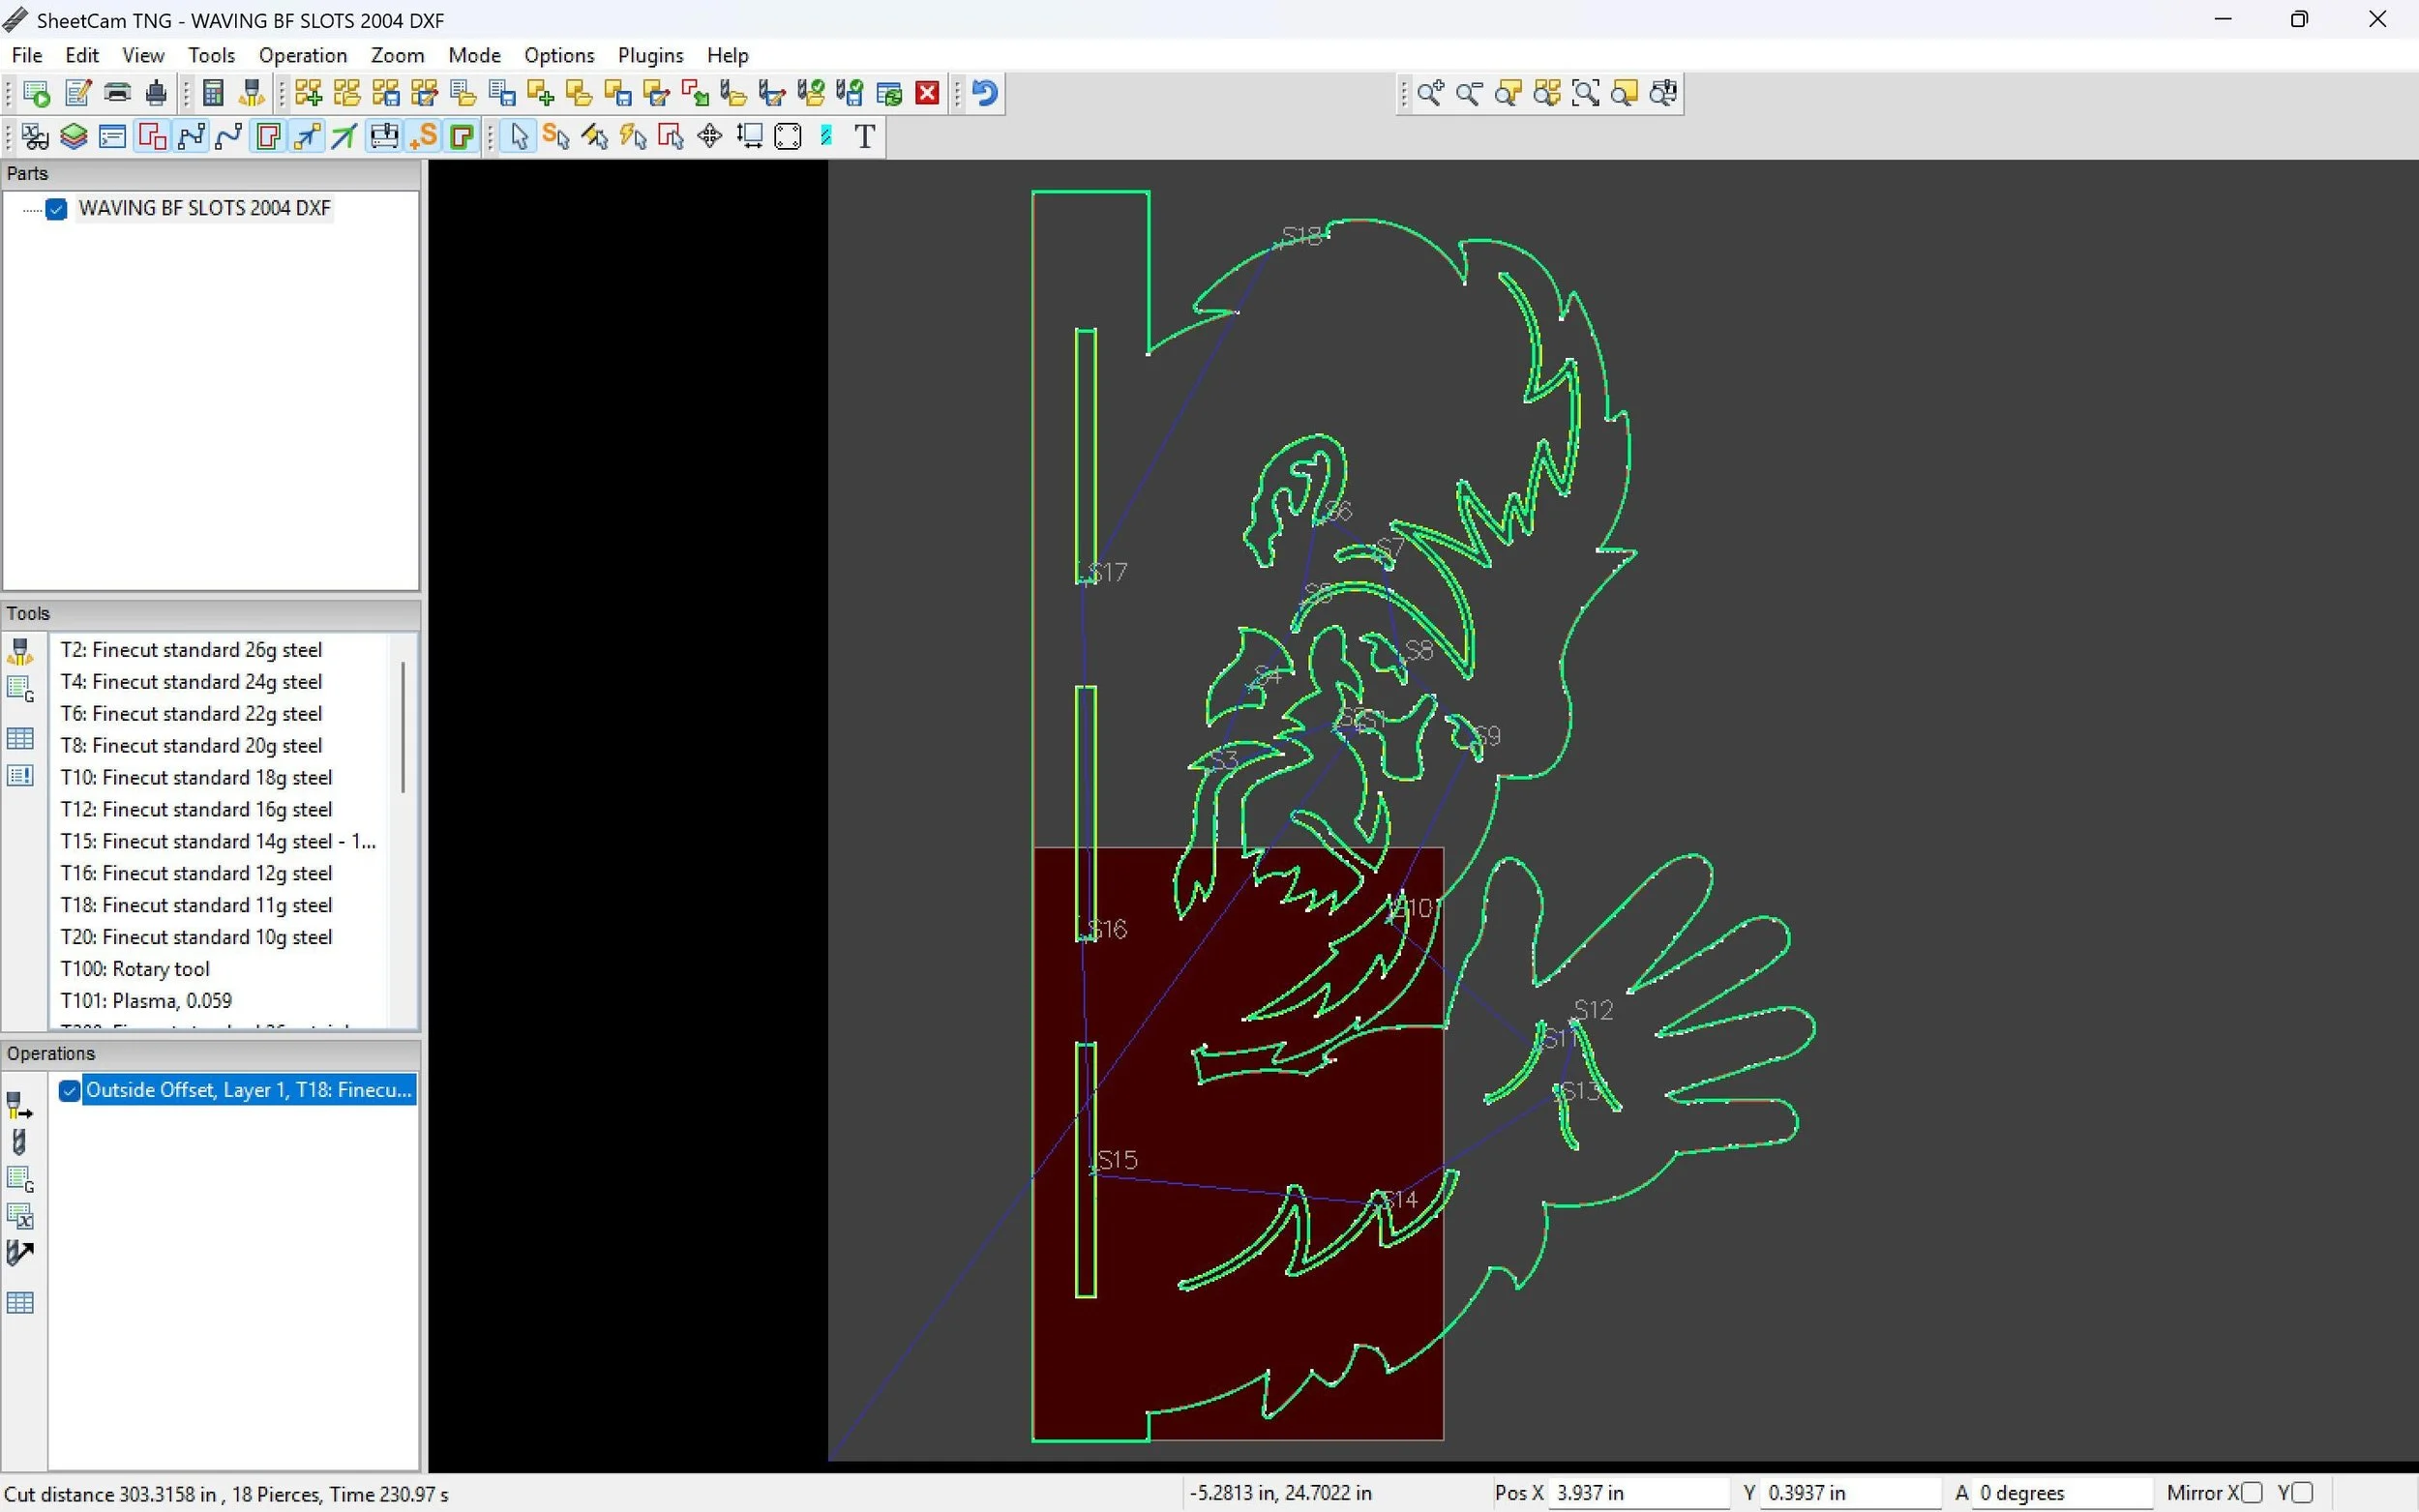Toggle the Mirror X checkbox
2419x1512 pixels.
point(2252,1493)
